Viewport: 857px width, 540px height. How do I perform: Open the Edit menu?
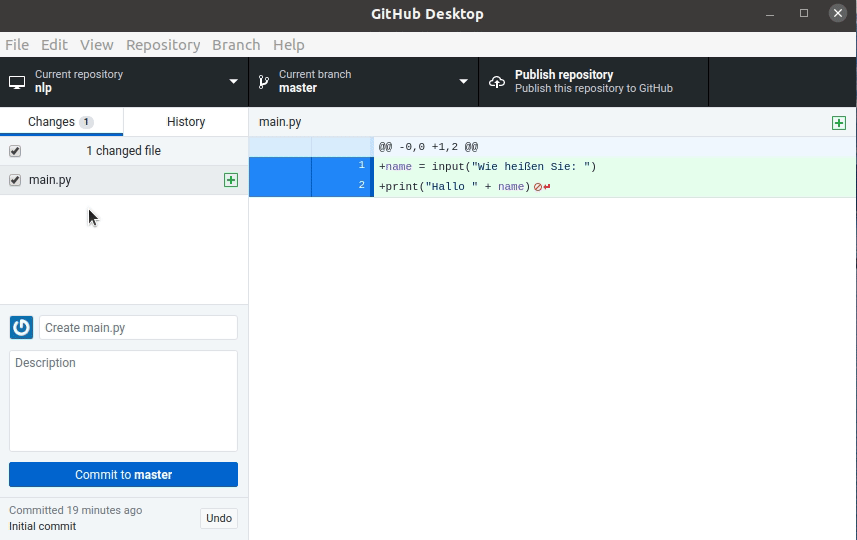point(54,45)
